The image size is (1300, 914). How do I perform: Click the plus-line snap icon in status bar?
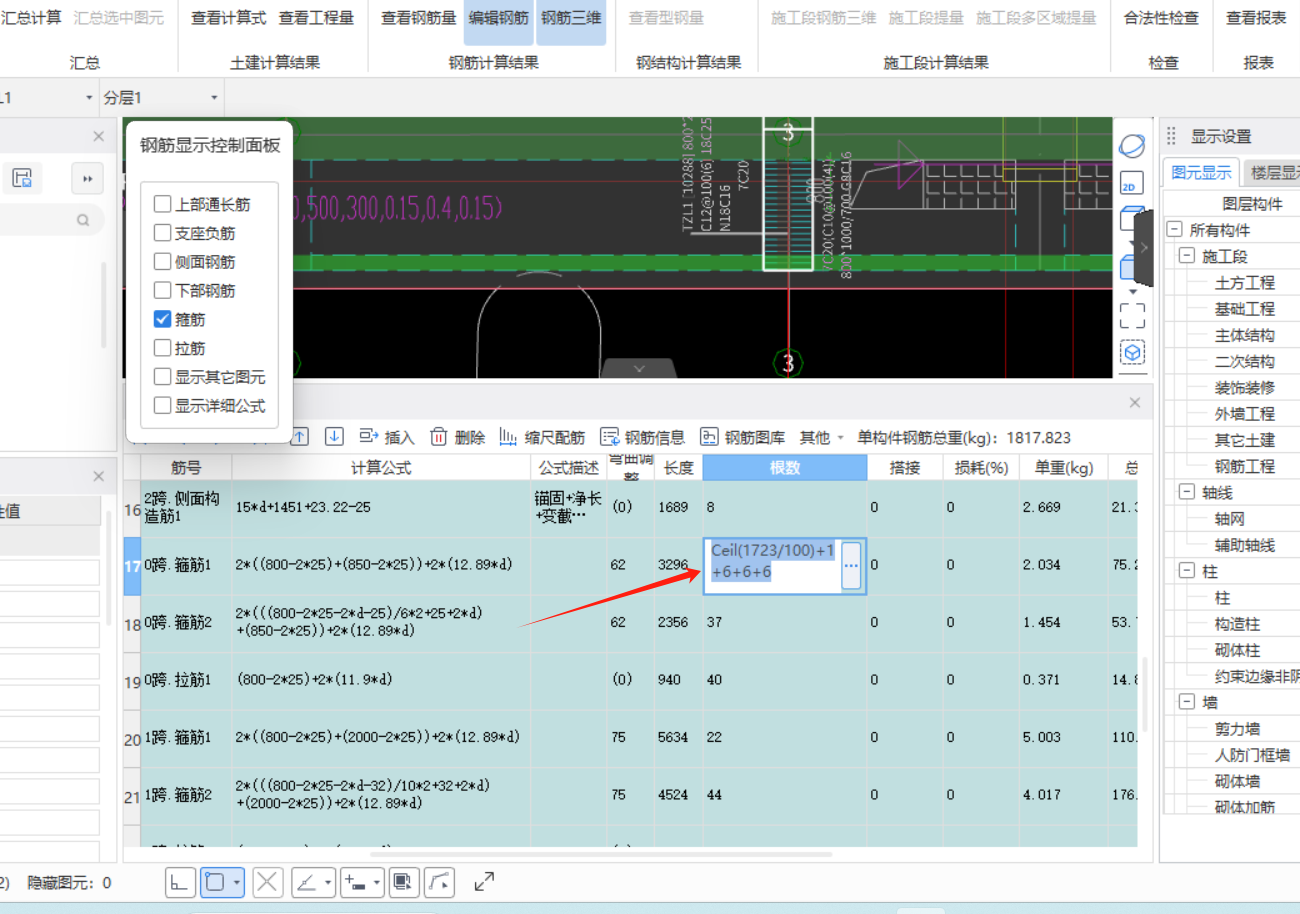(x=354, y=882)
